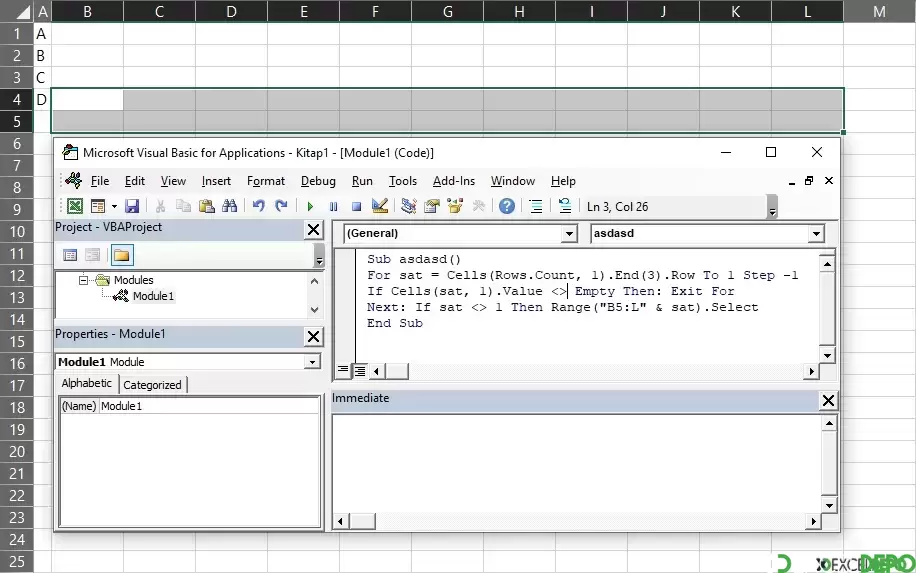The height and width of the screenshot is (573, 916).
Task: Open the Help menu
Action: [563, 181]
